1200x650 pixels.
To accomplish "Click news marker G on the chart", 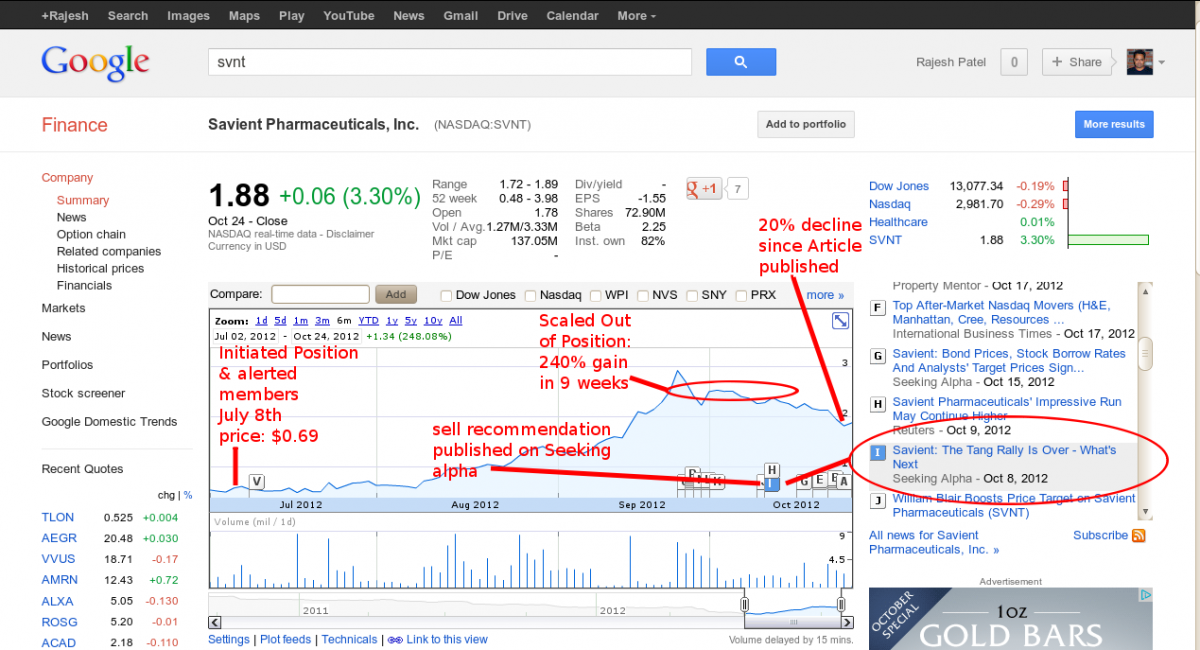I will (x=804, y=480).
